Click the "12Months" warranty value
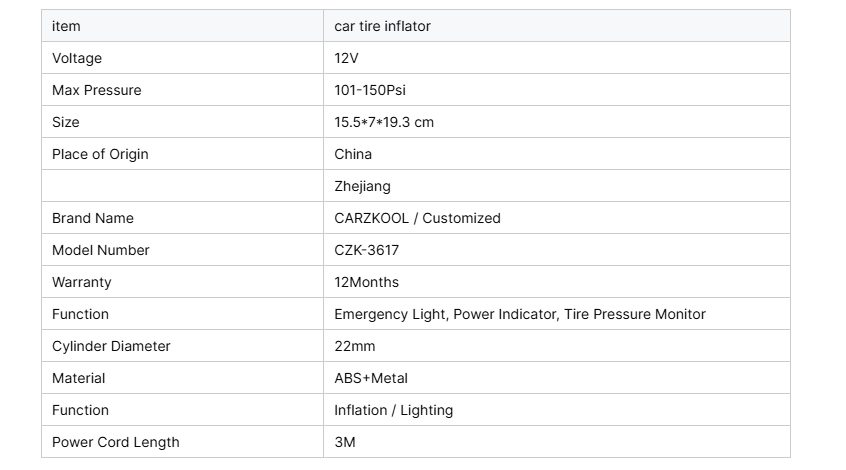The image size is (846, 470). (366, 282)
